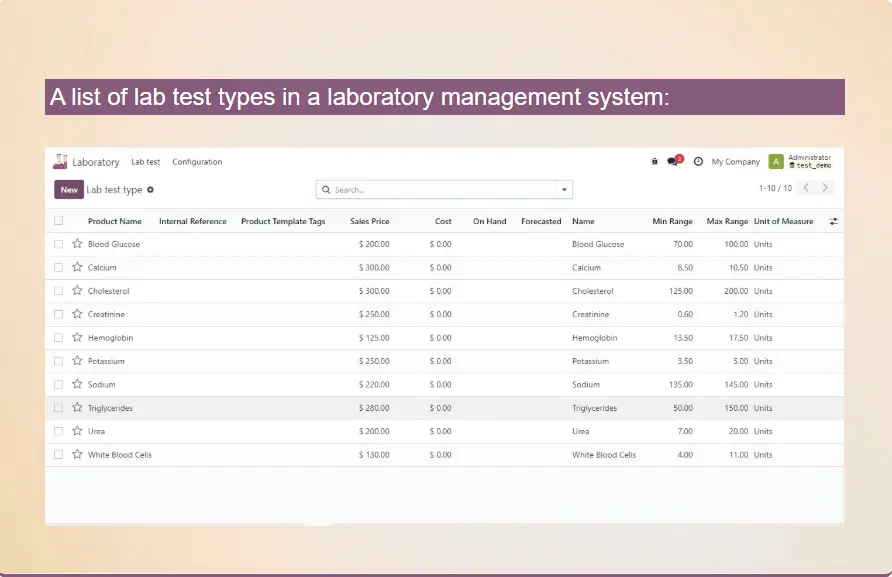The image size is (892, 577).
Task: Click into the Search input field
Action: coord(440,189)
